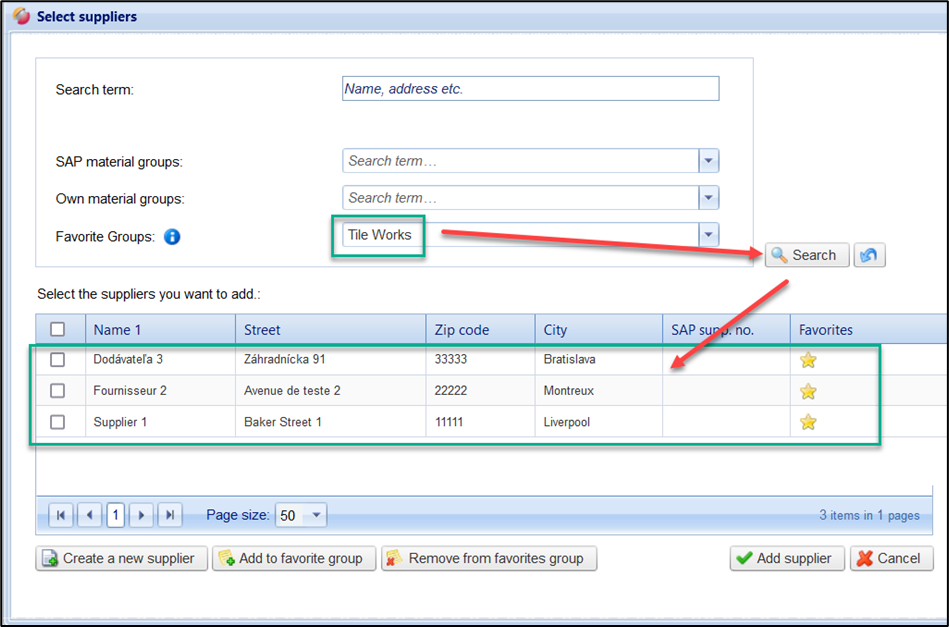This screenshot has width=949, height=627.
Task: Open the Own material groups dropdown
Action: 708,198
